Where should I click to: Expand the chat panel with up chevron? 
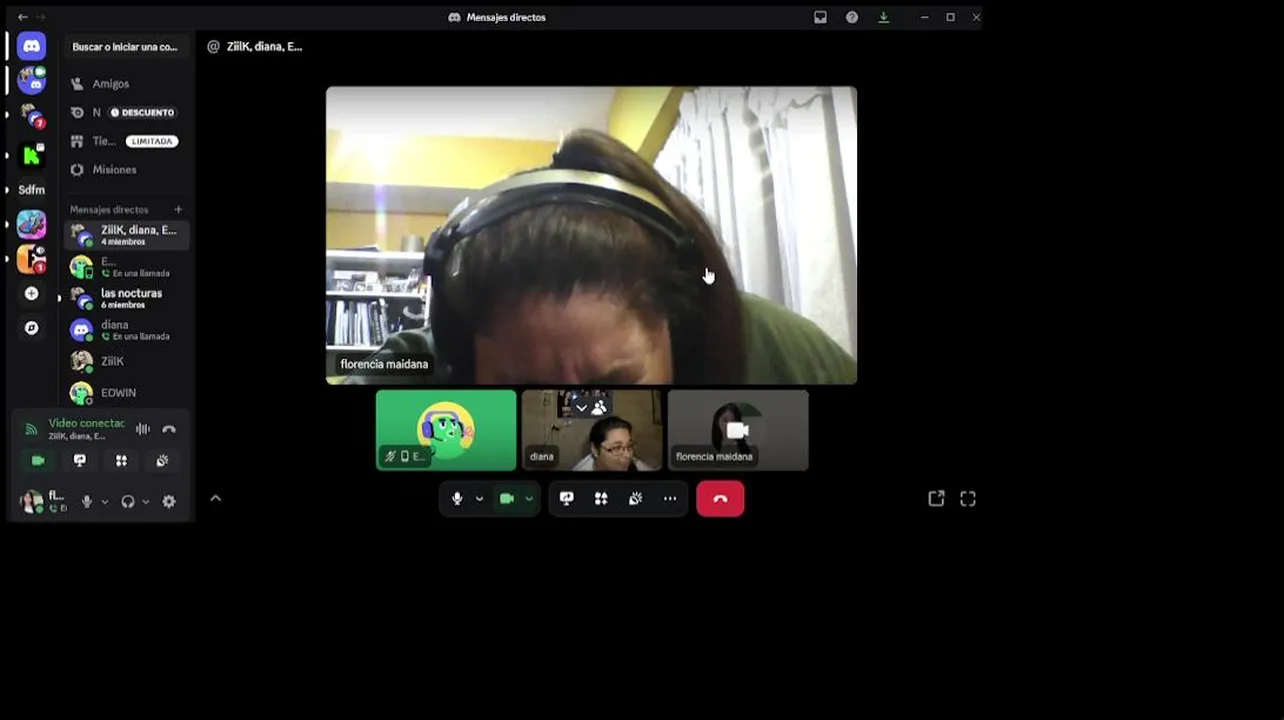point(215,498)
